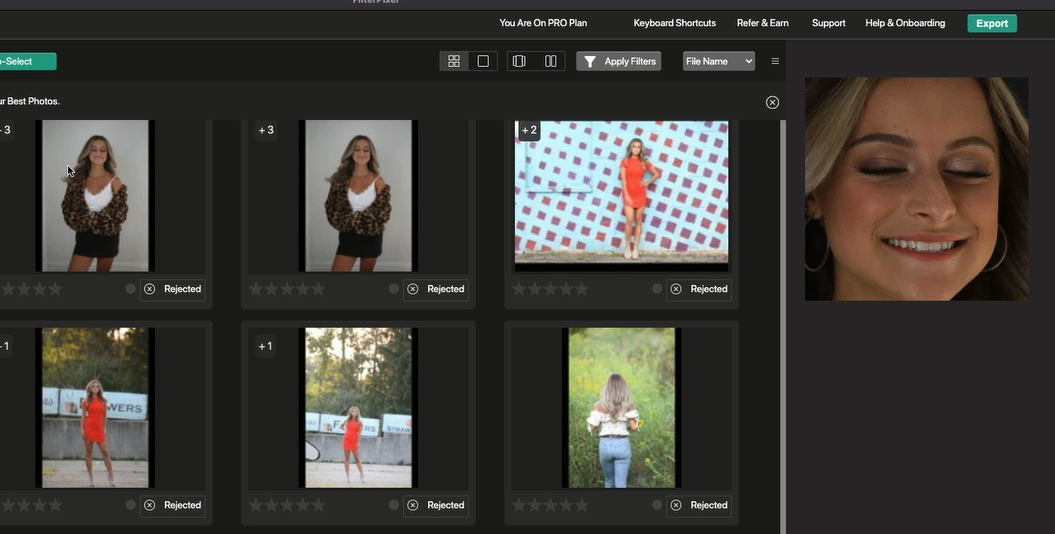Close the Best Photos banner
The width and height of the screenshot is (1055, 534).
772,102
